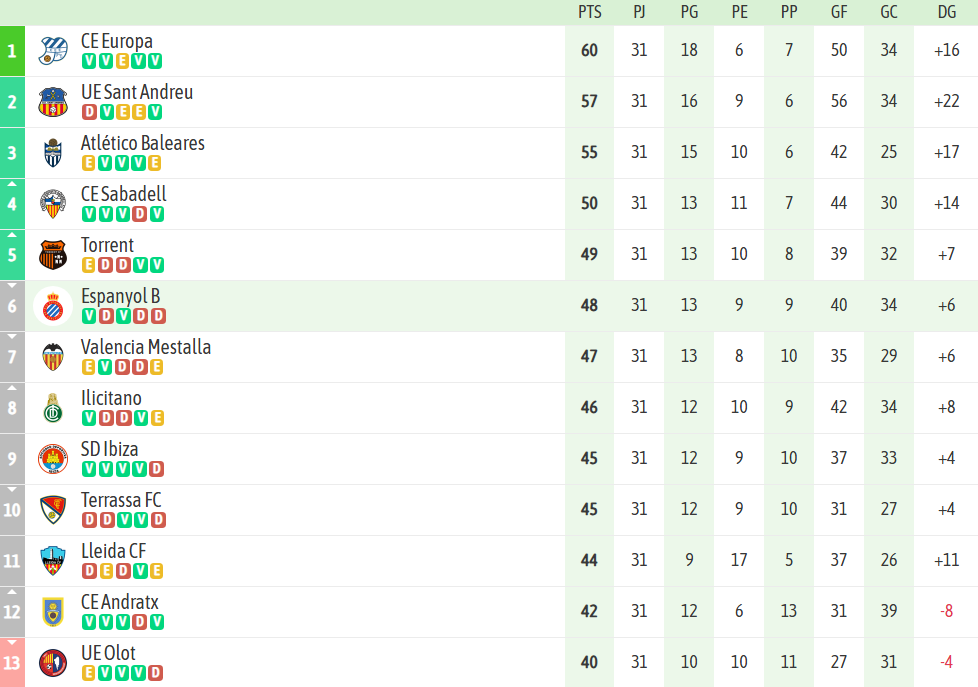The image size is (978, 687).
Task: Click position 1 green rank badge
Action: (12, 51)
